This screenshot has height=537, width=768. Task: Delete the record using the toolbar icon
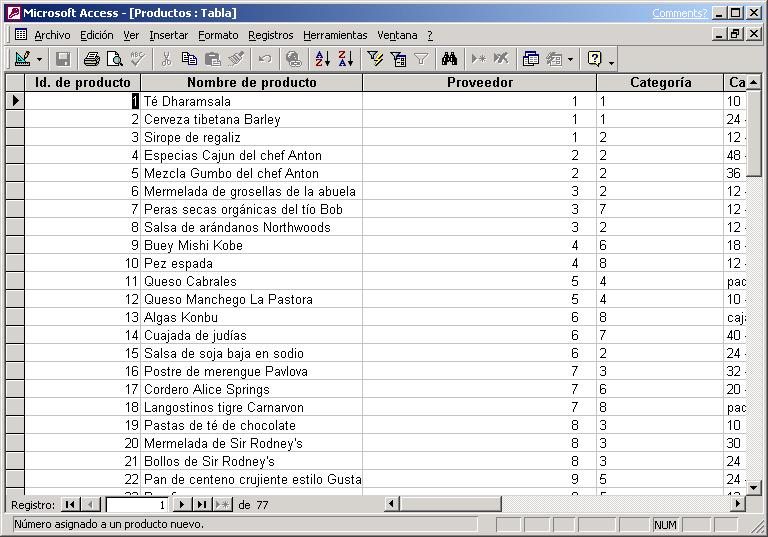[x=501, y=59]
